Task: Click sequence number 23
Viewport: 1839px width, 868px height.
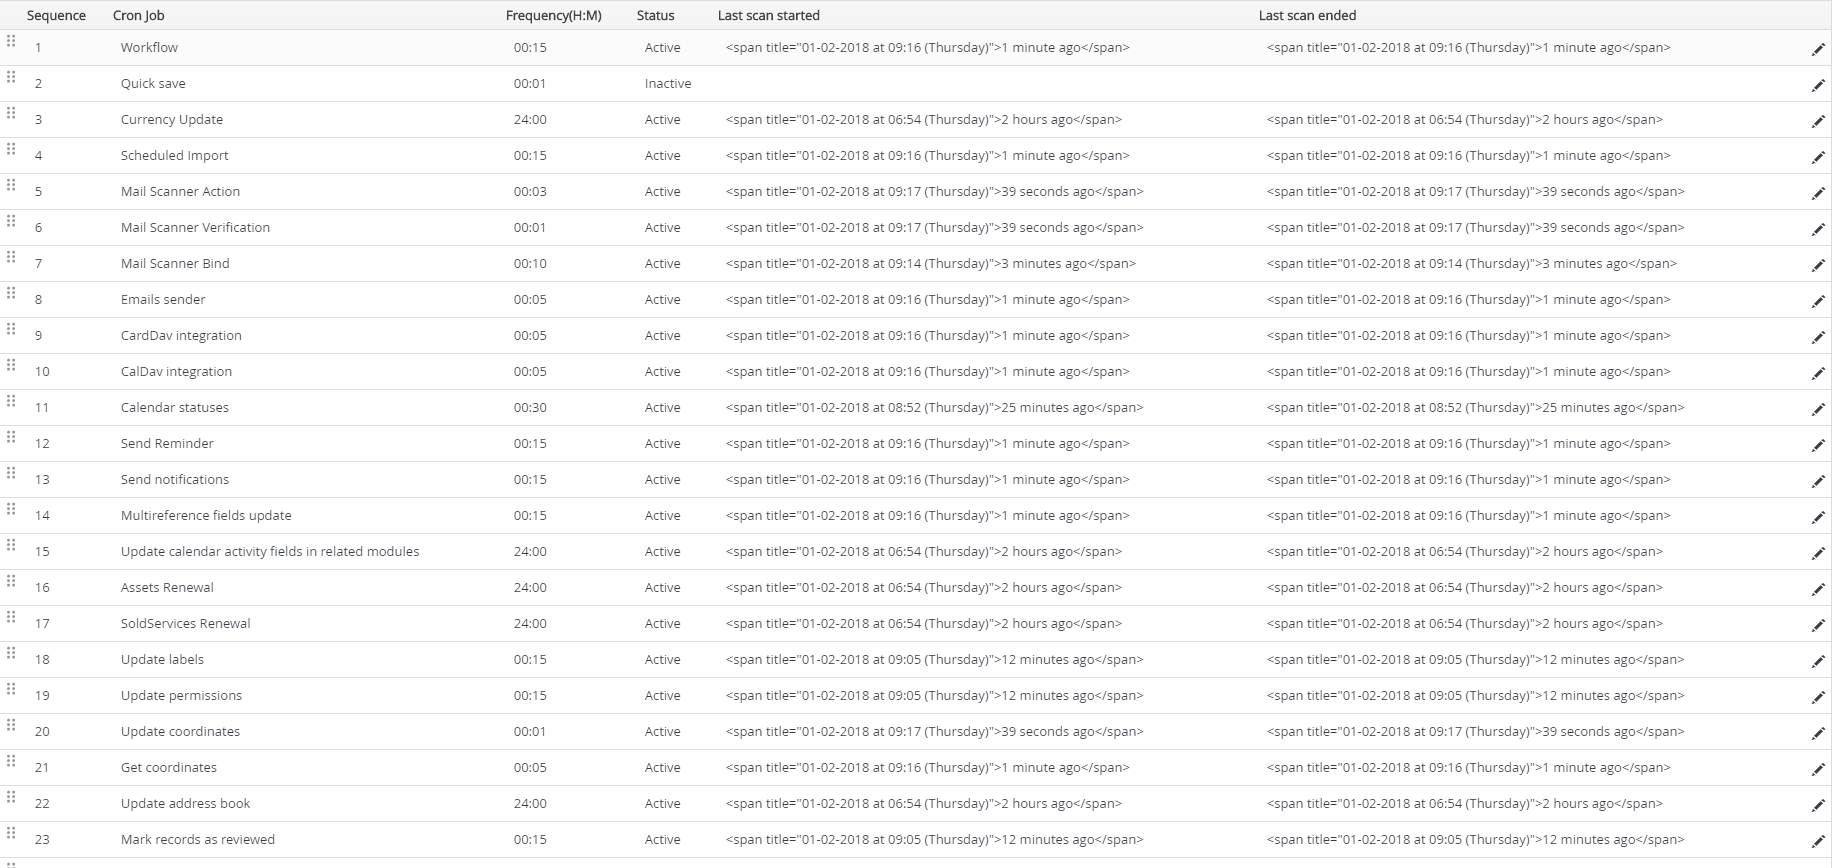Action: pyautogui.click(x=42, y=840)
